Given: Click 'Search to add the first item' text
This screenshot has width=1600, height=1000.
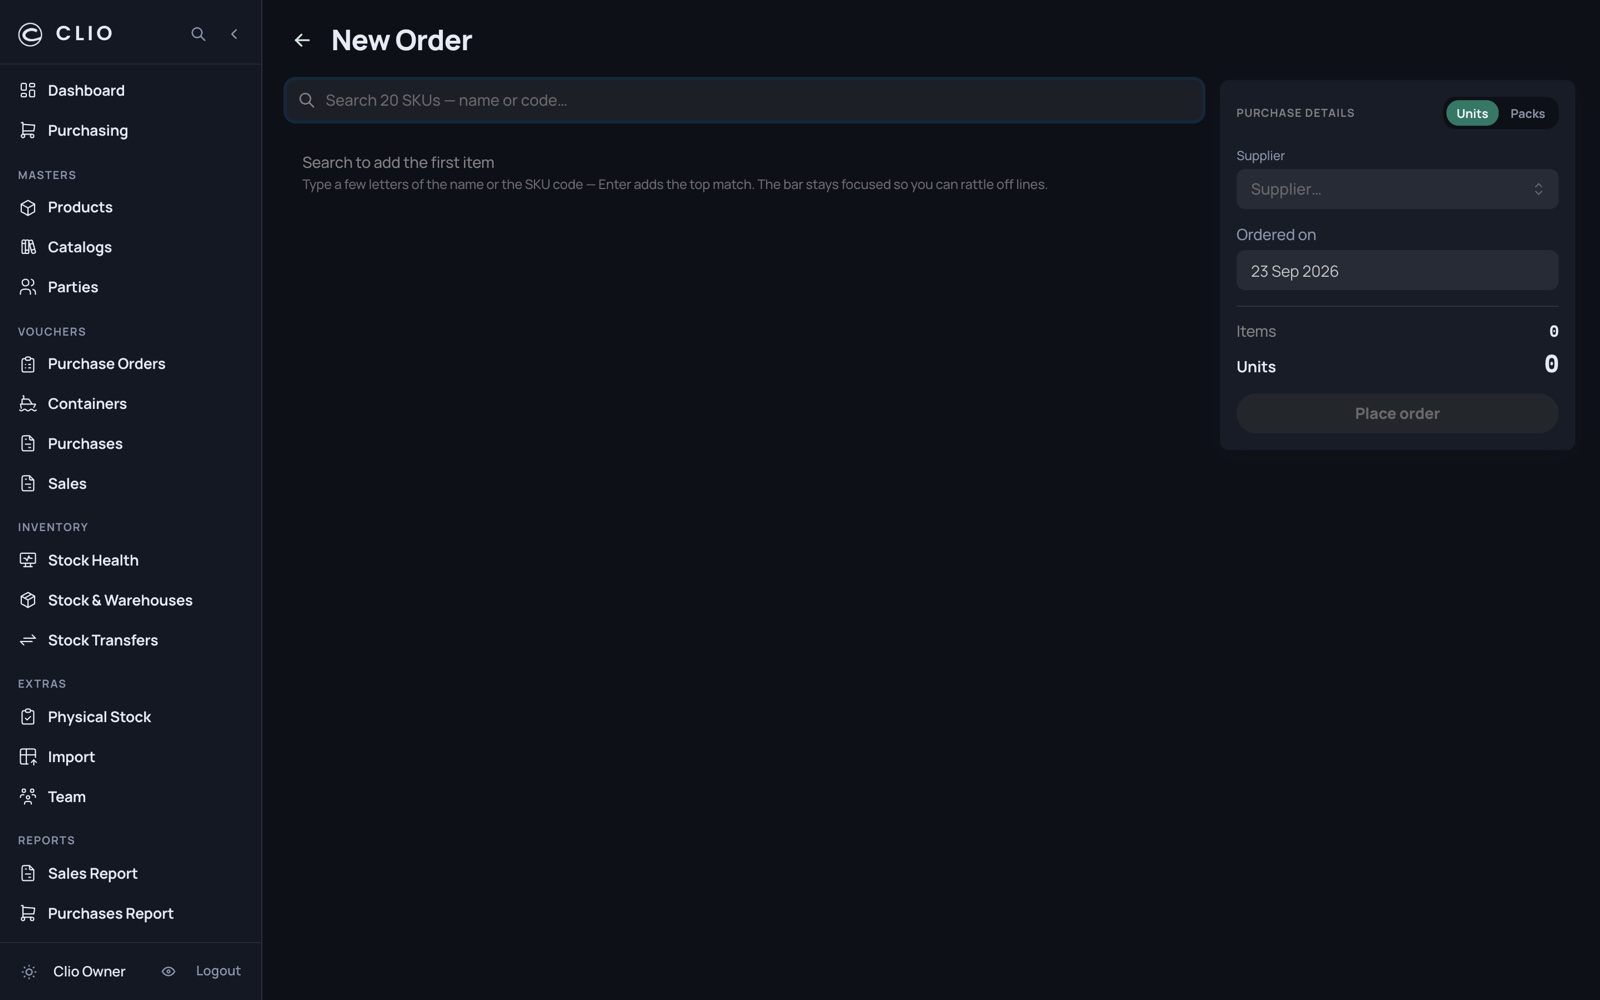Looking at the screenshot, I should pyautogui.click(x=398, y=163).
